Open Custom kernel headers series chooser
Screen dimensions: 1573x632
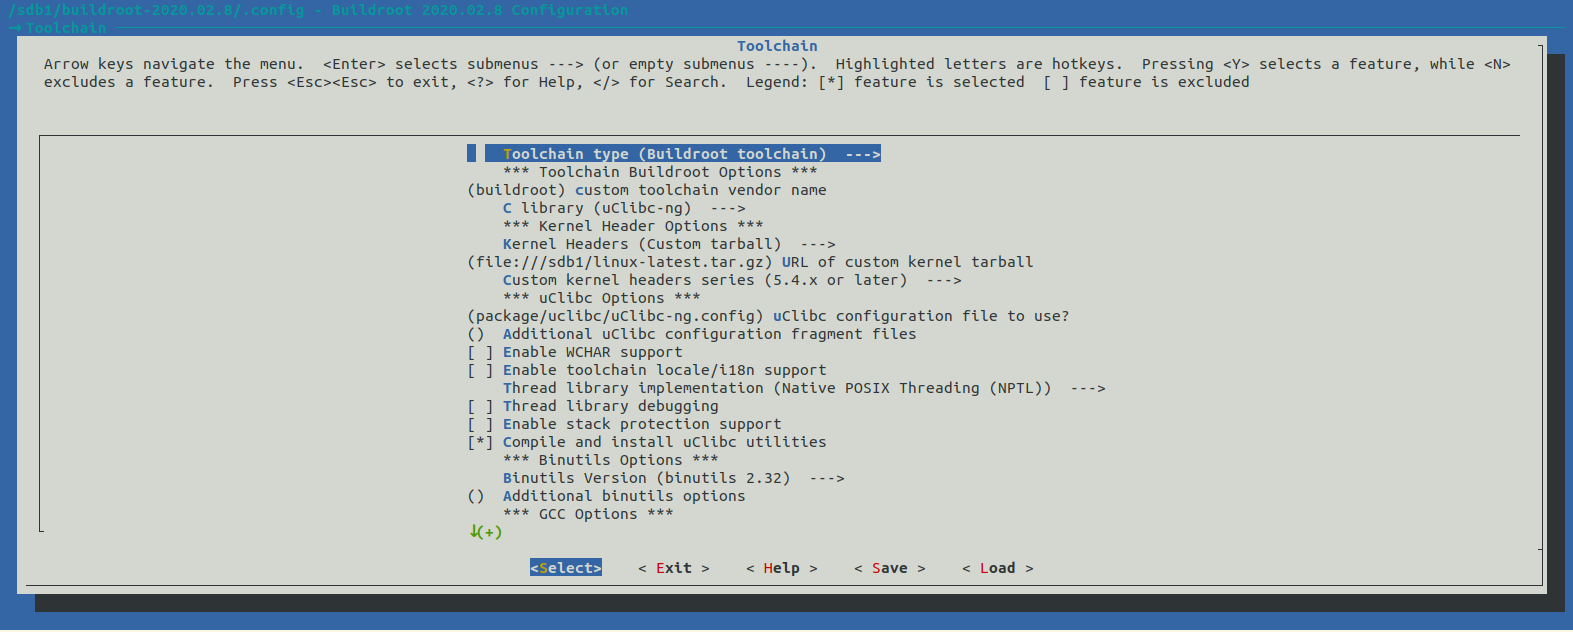click(x=732, y=280)
